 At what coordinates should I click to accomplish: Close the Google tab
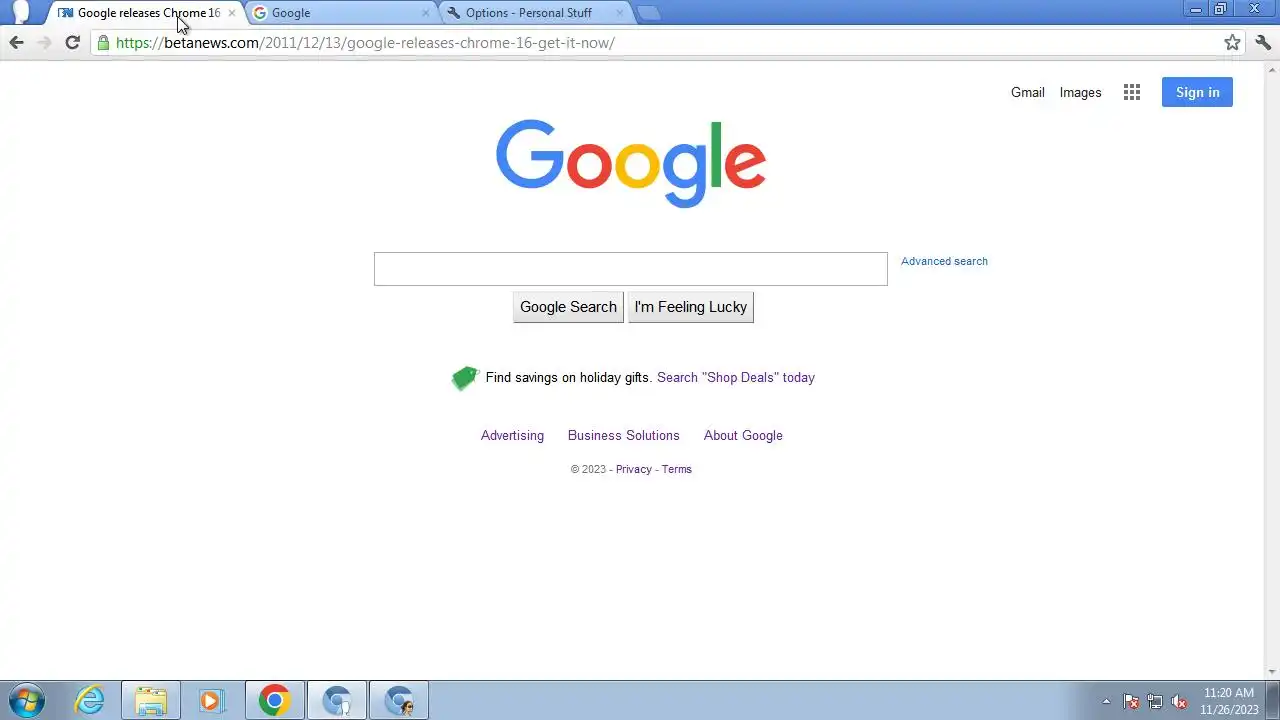point(426,13)
